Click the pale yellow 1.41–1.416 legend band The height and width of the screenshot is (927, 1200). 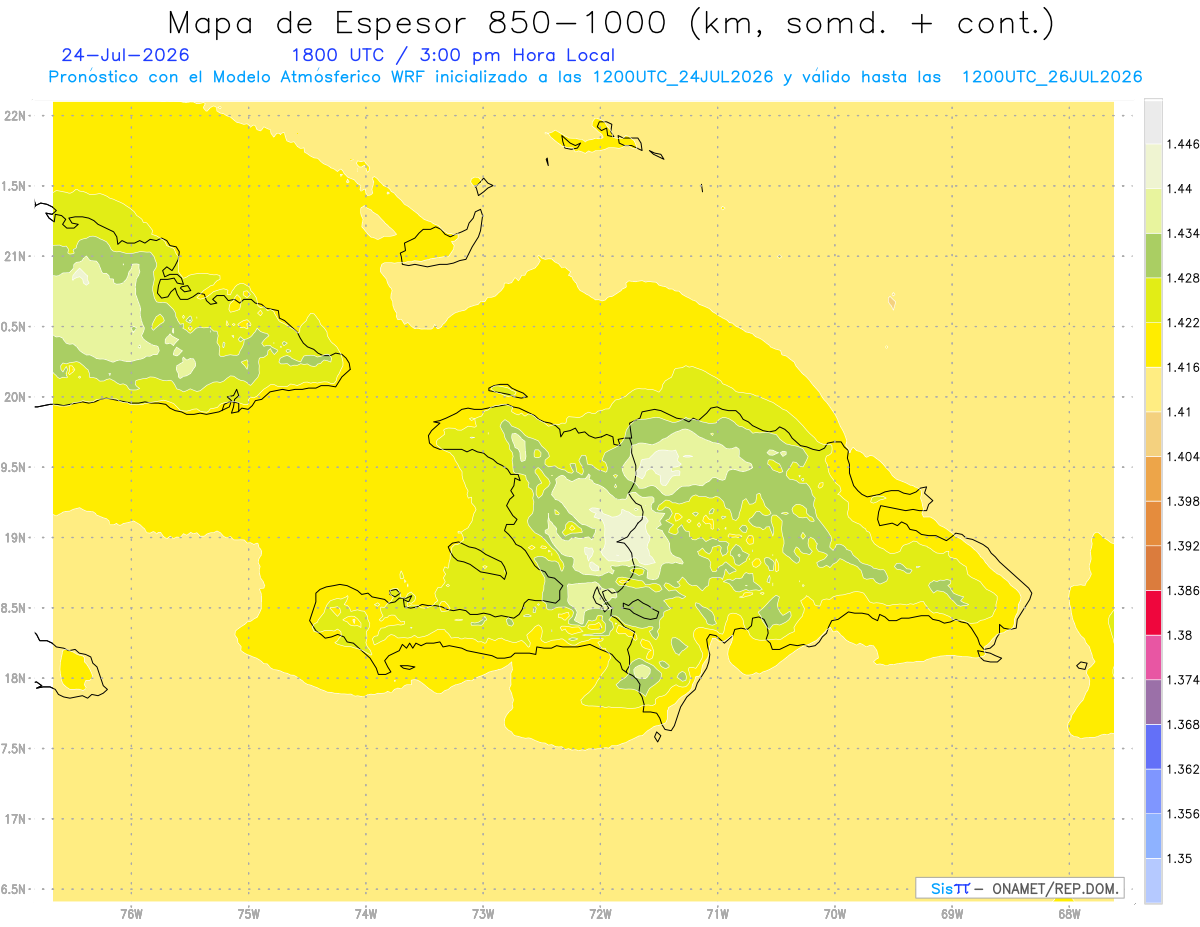point(1153,389)
